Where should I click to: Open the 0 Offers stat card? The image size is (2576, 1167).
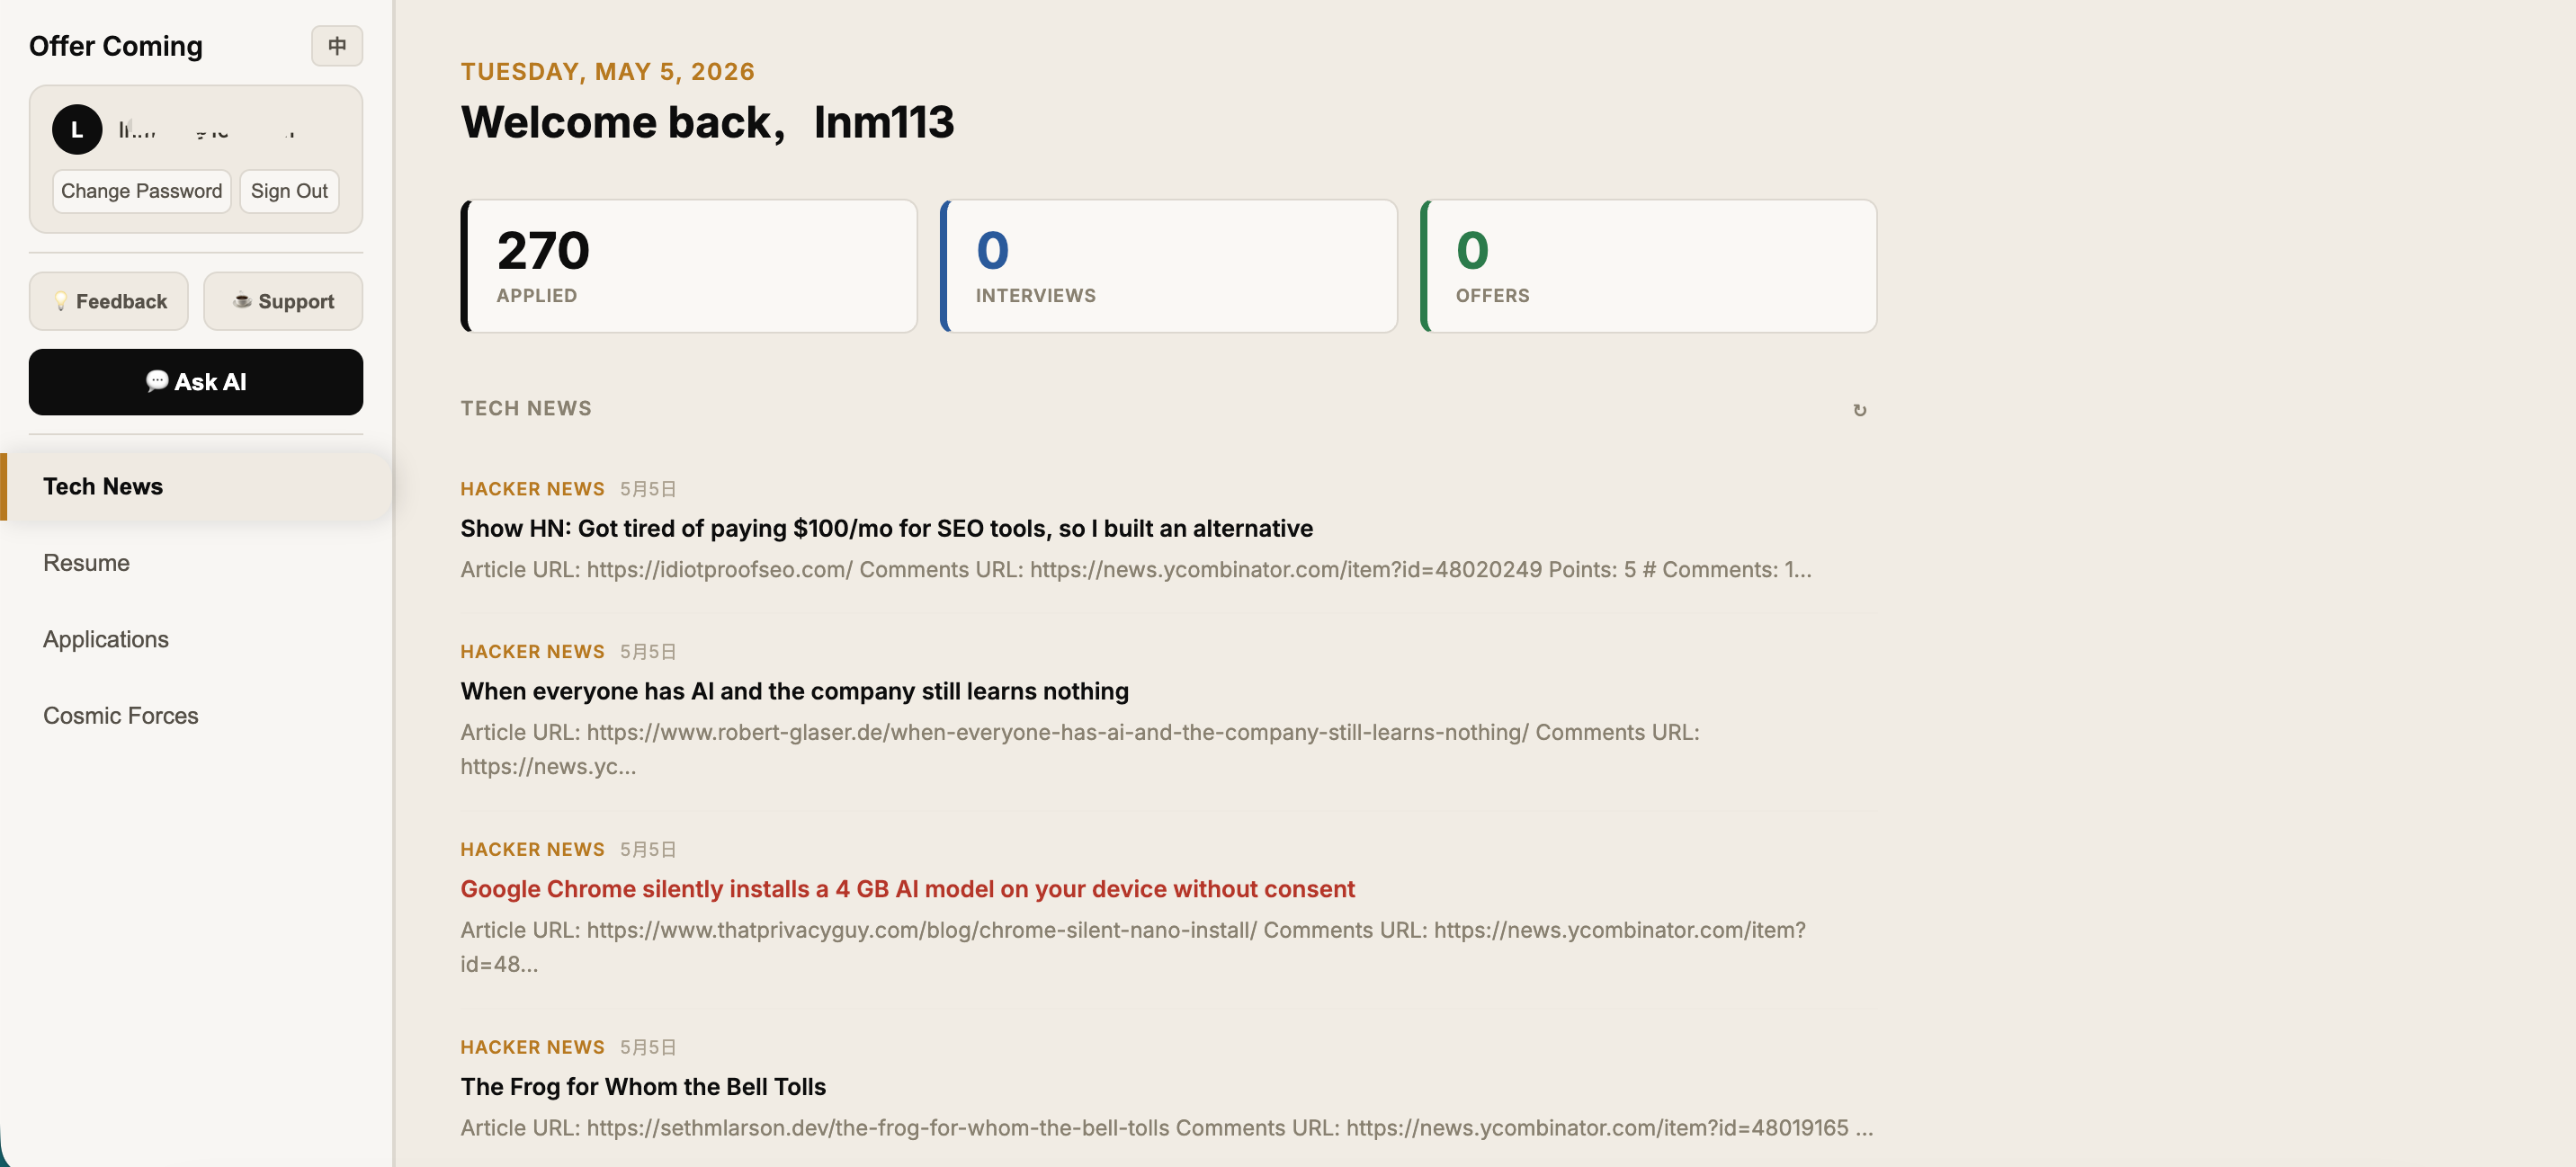click(x=1648, y=266)
